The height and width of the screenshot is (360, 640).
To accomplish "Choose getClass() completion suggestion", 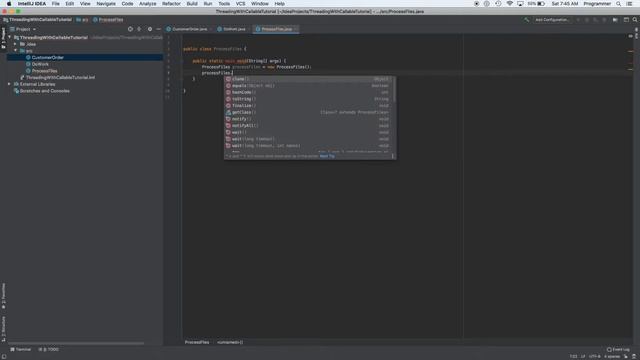I will (308, 112).
